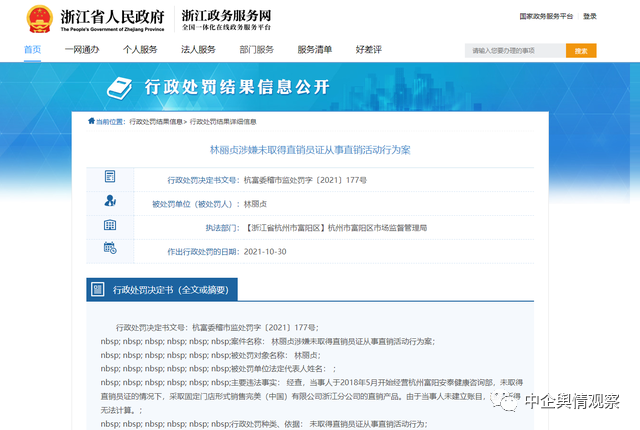
Task: Click the date value 2021-10-30
Action: pyautogui.click(x=265, y=252)
